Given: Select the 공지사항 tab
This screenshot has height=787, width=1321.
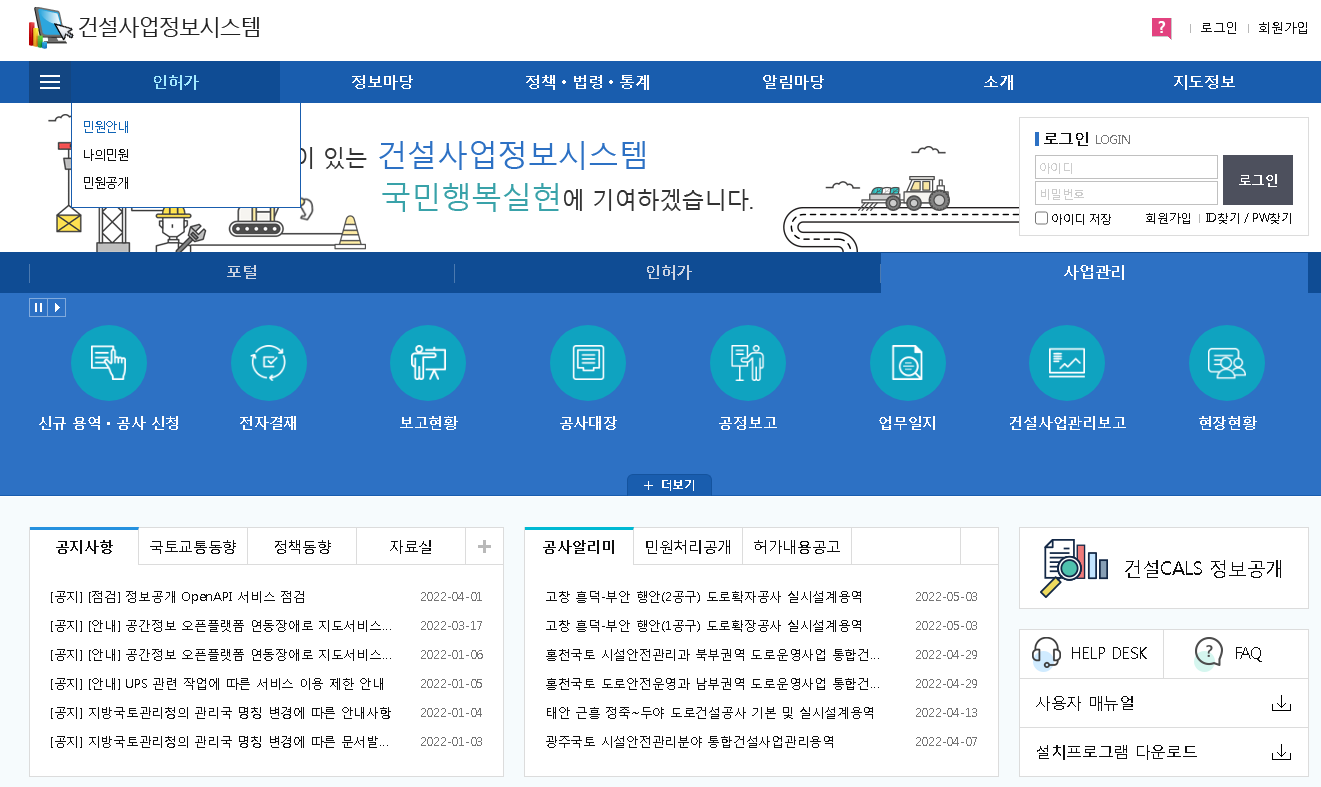Looking at the screenshot, I should click(84, 547).
